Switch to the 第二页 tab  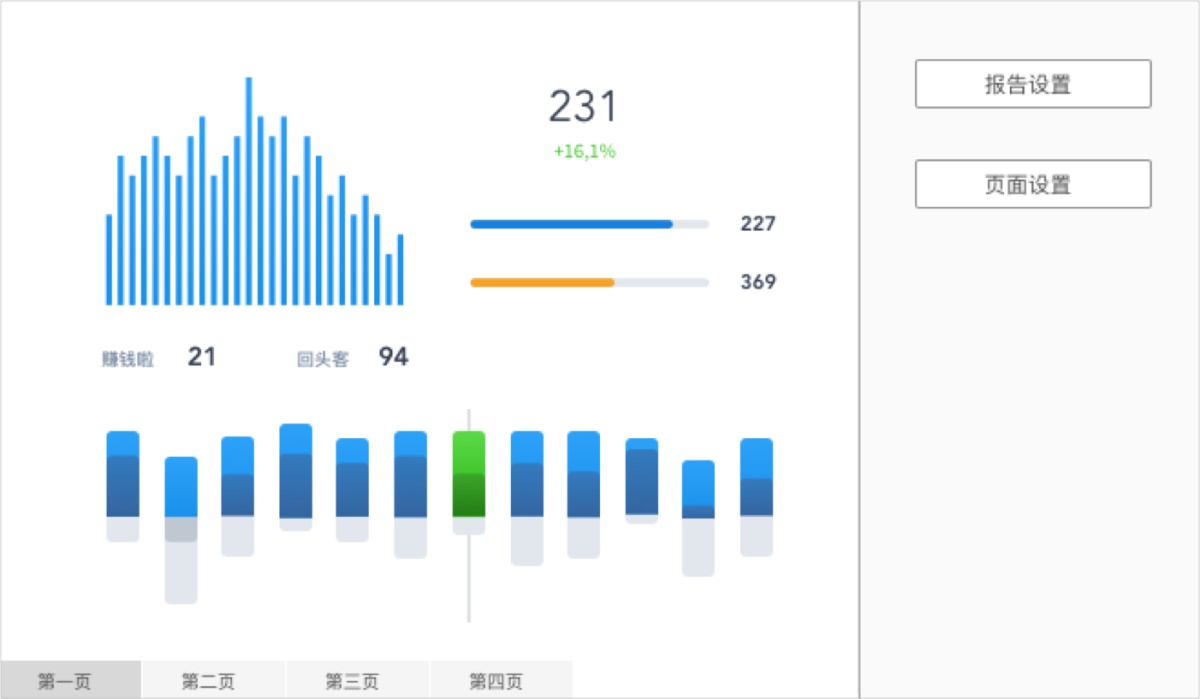click(214, 680)
